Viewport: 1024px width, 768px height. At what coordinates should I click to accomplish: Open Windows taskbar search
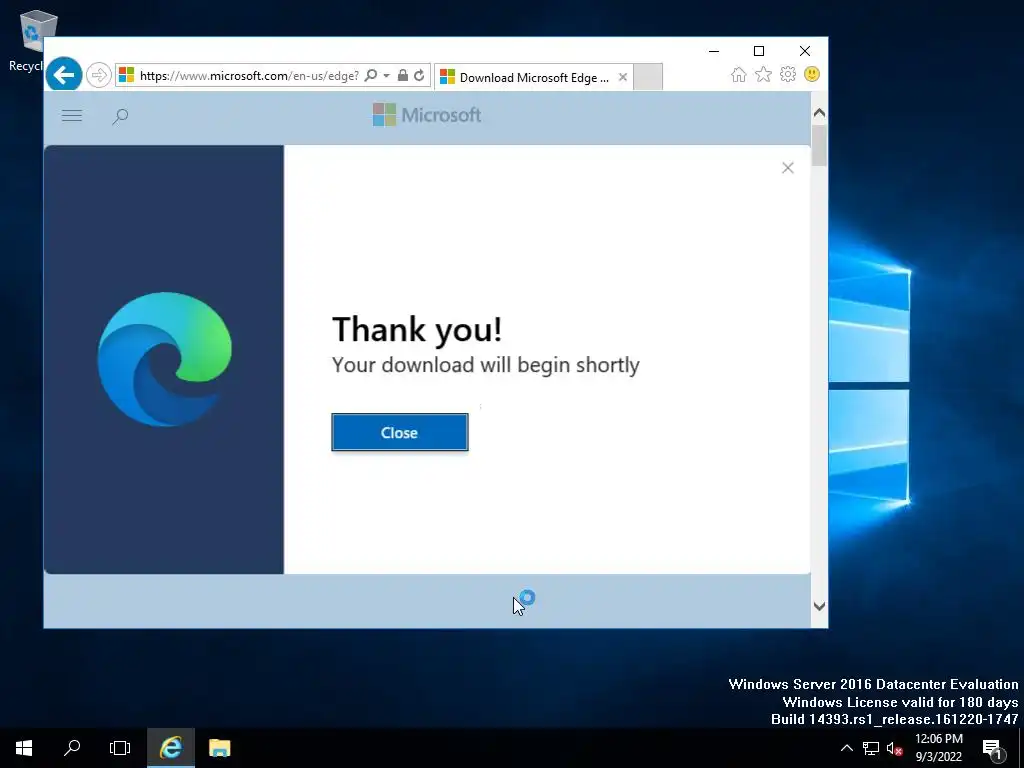point(72,748)
